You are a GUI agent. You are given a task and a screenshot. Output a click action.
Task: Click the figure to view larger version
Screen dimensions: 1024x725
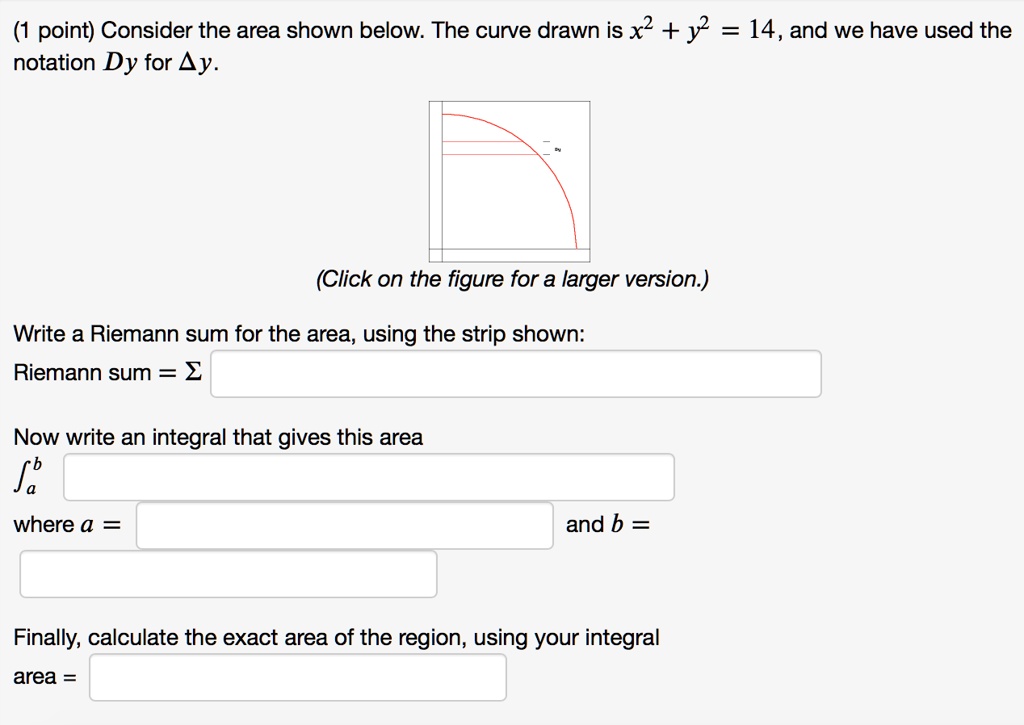[508, 180]
